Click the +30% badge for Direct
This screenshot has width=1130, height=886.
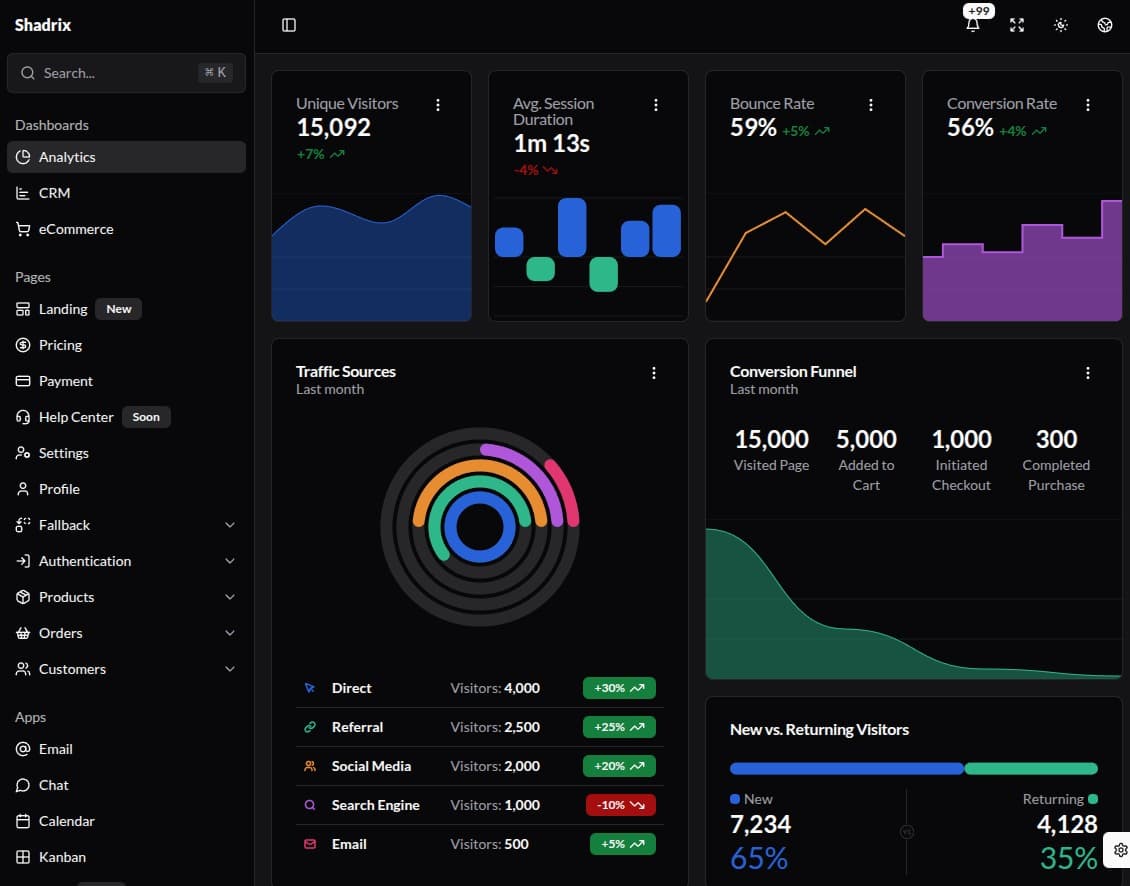tap(619, 688)
